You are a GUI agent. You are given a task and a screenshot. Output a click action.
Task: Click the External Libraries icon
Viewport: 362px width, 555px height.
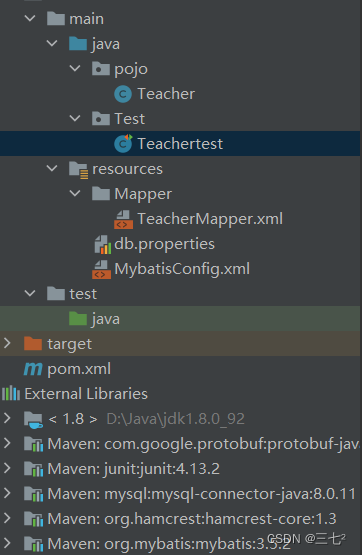11,394
